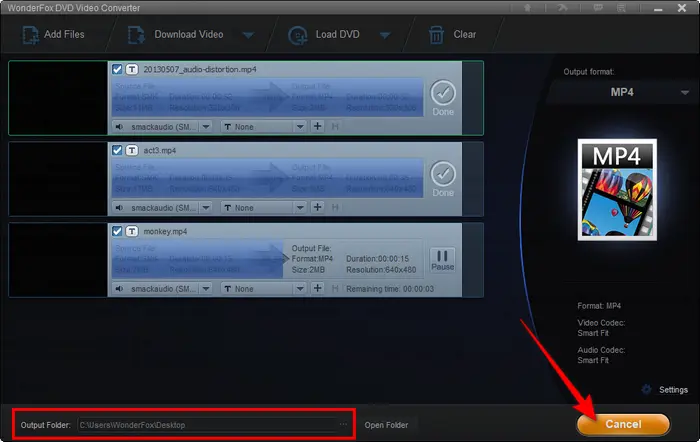700x442 pixels.
Task: Click the Video Codec: Smart Fit text
Action: point(601,328)
